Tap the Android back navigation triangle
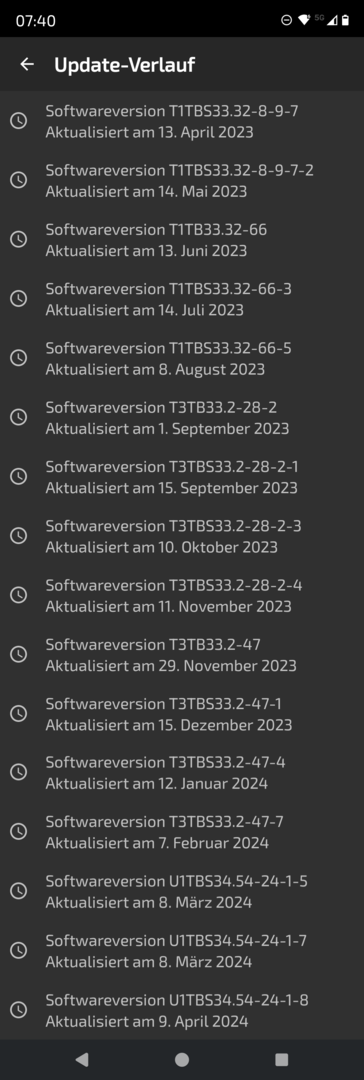 [x=82, y=1059]
